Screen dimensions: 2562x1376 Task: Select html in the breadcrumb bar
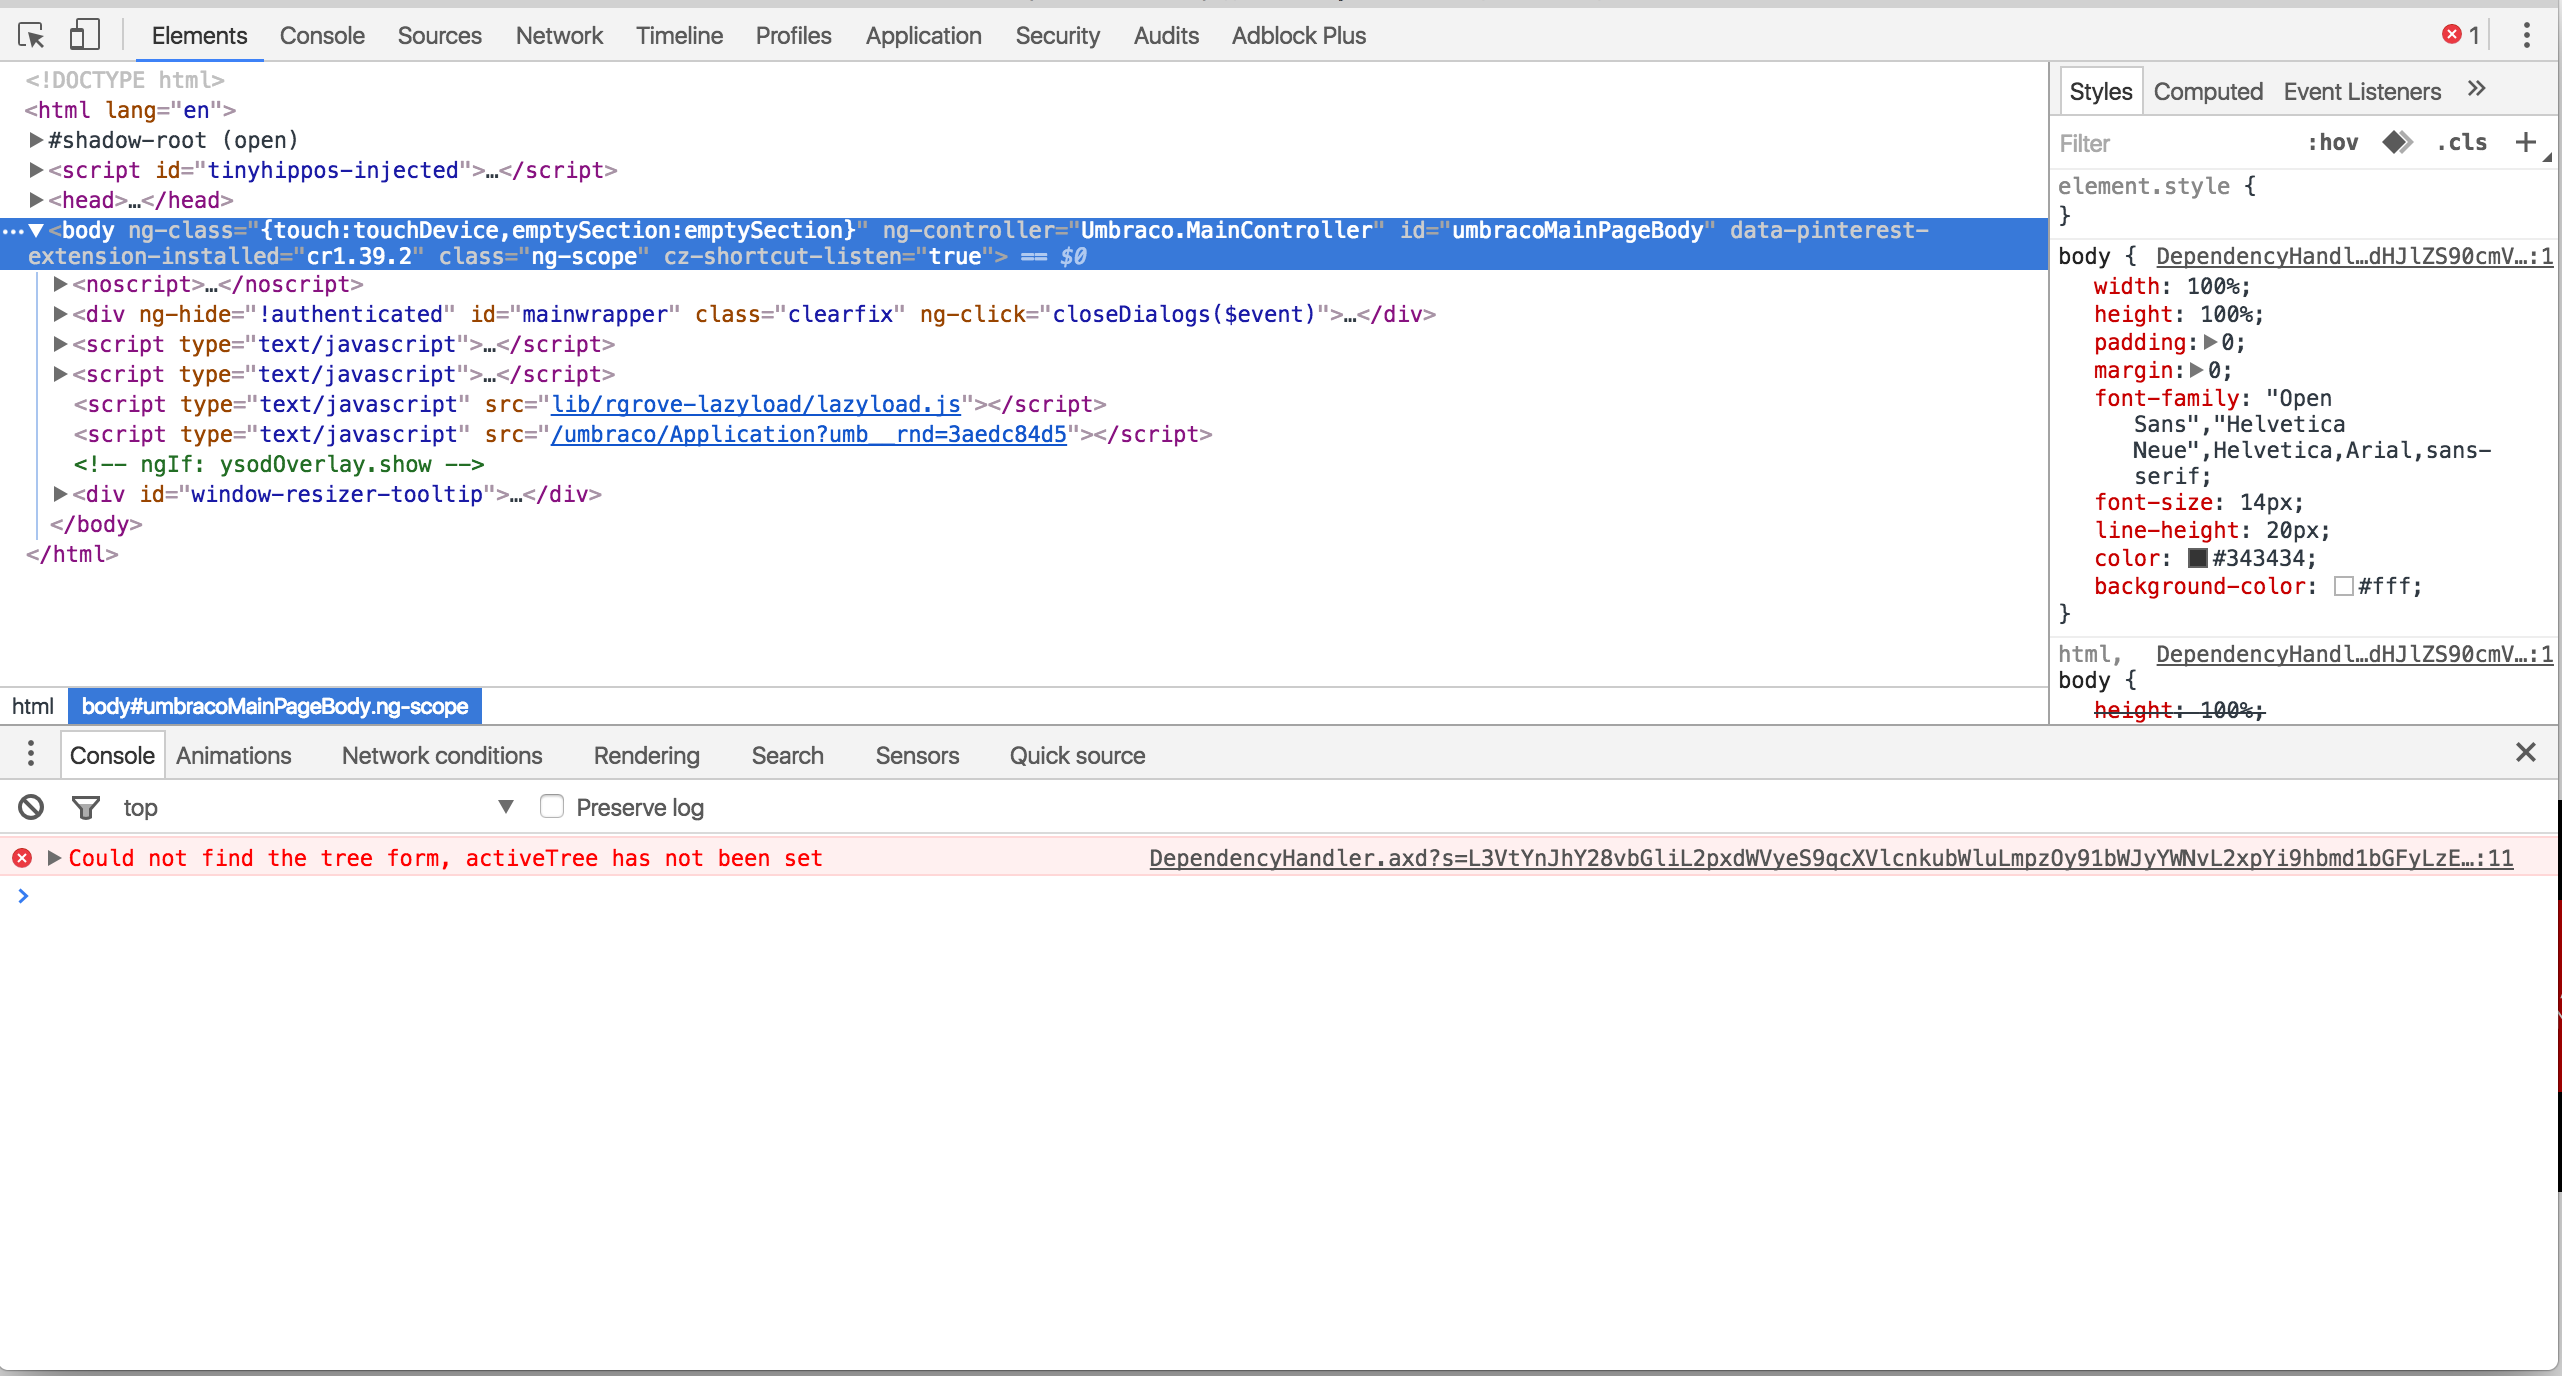33,706
